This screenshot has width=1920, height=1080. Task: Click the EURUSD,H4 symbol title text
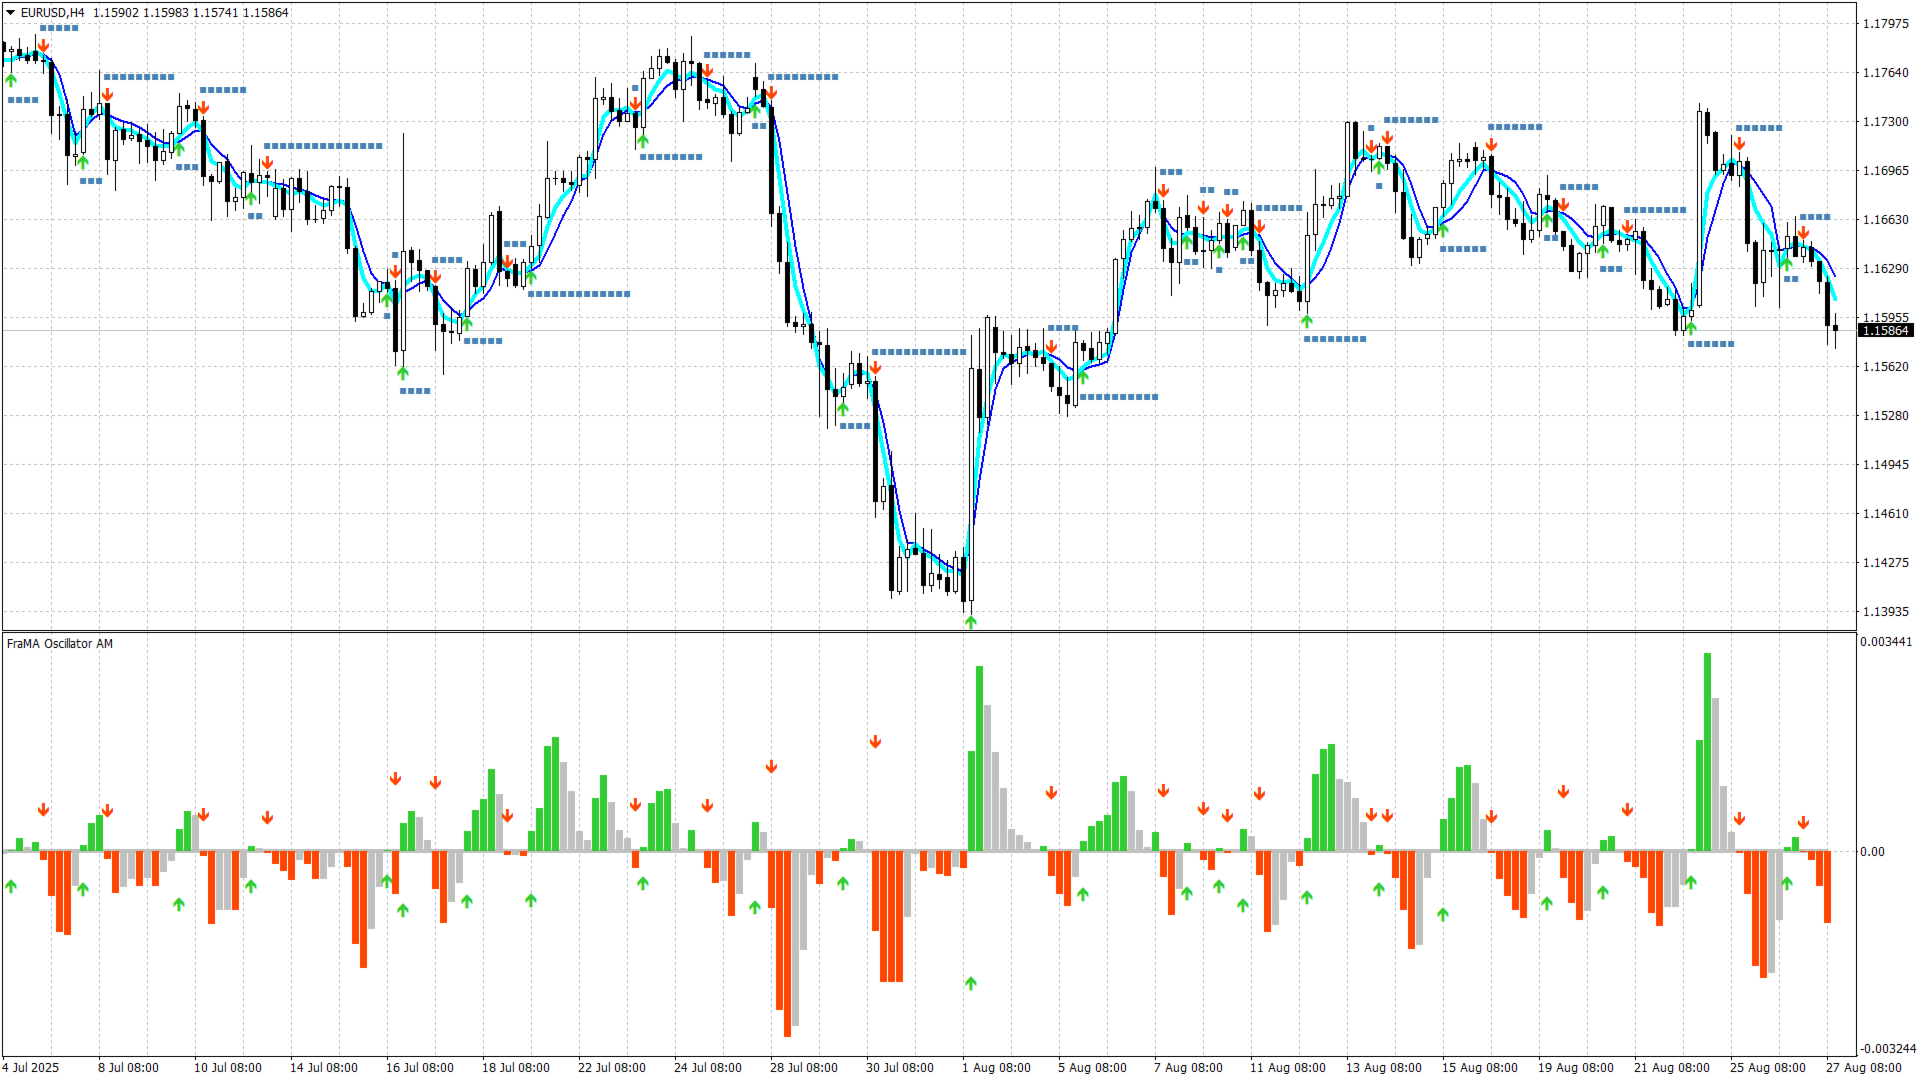click(x=52, y=13)
